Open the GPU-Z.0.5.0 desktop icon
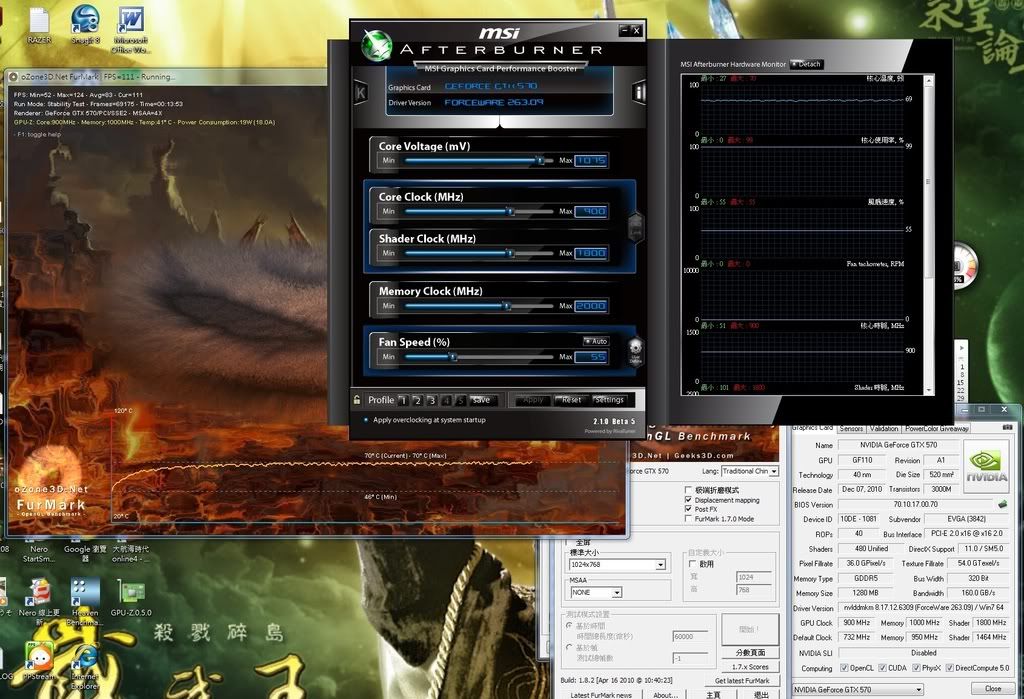Screen dimensions: 1024x699 (x=131, y=596)
